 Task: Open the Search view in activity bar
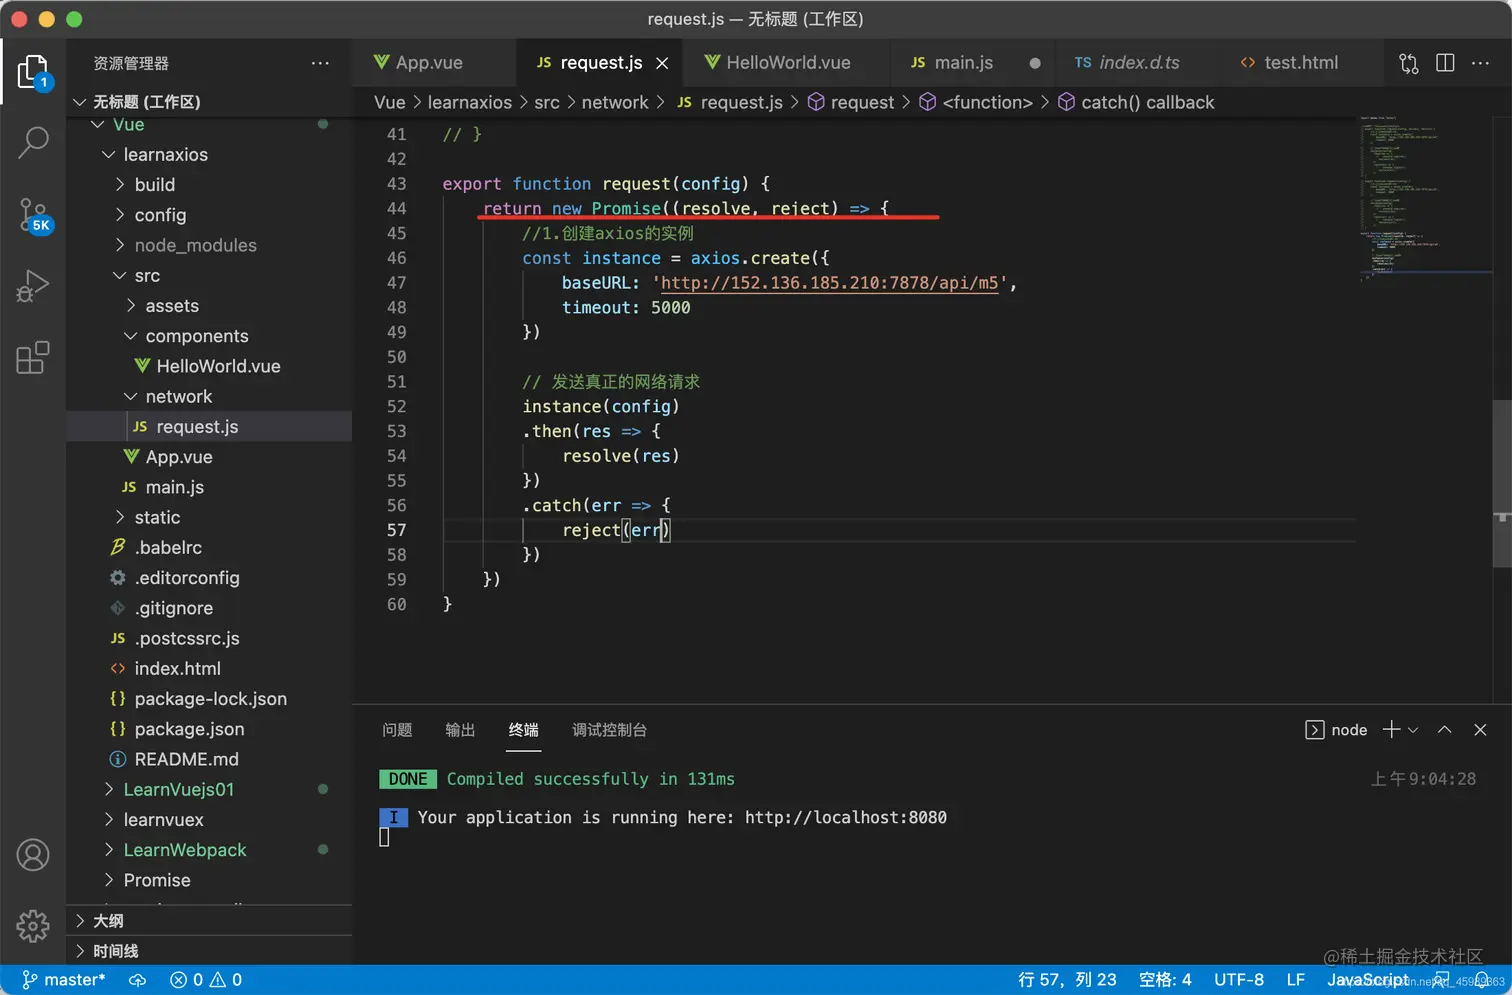[33, 142]
